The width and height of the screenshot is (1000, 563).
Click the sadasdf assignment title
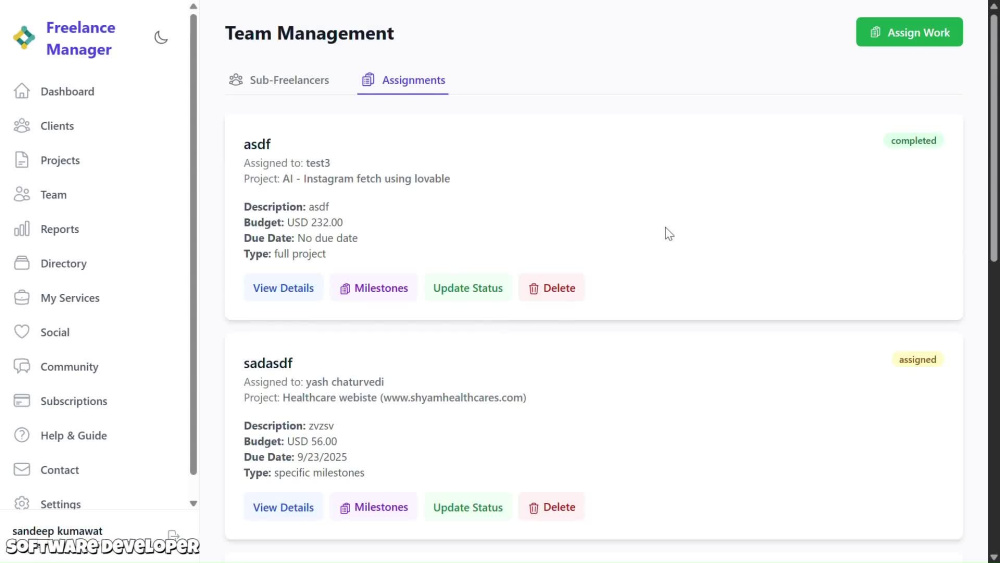[x=268, y=363]
